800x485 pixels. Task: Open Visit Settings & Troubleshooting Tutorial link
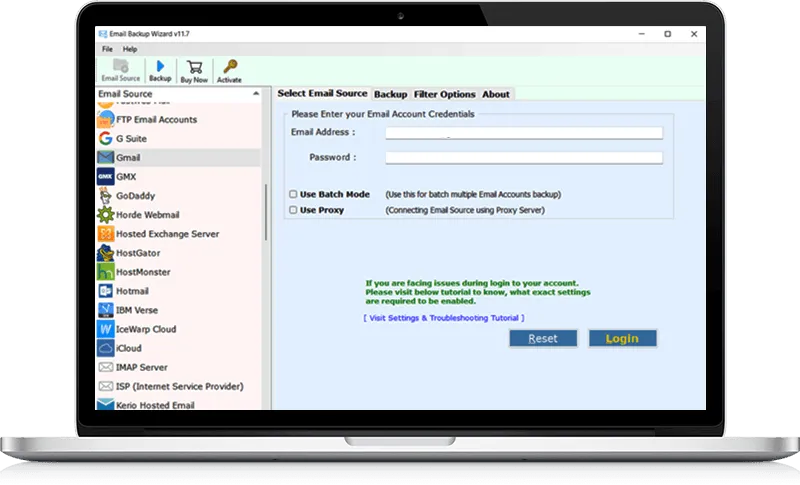pos(444,318)
